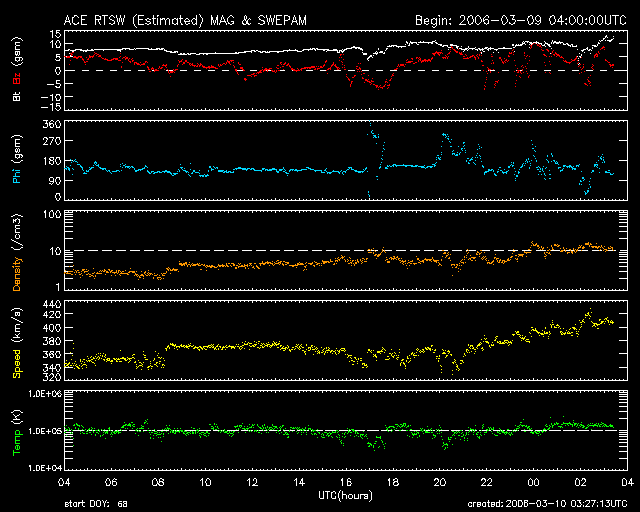Click the '00' hour tick label

(x=533, y=482)
